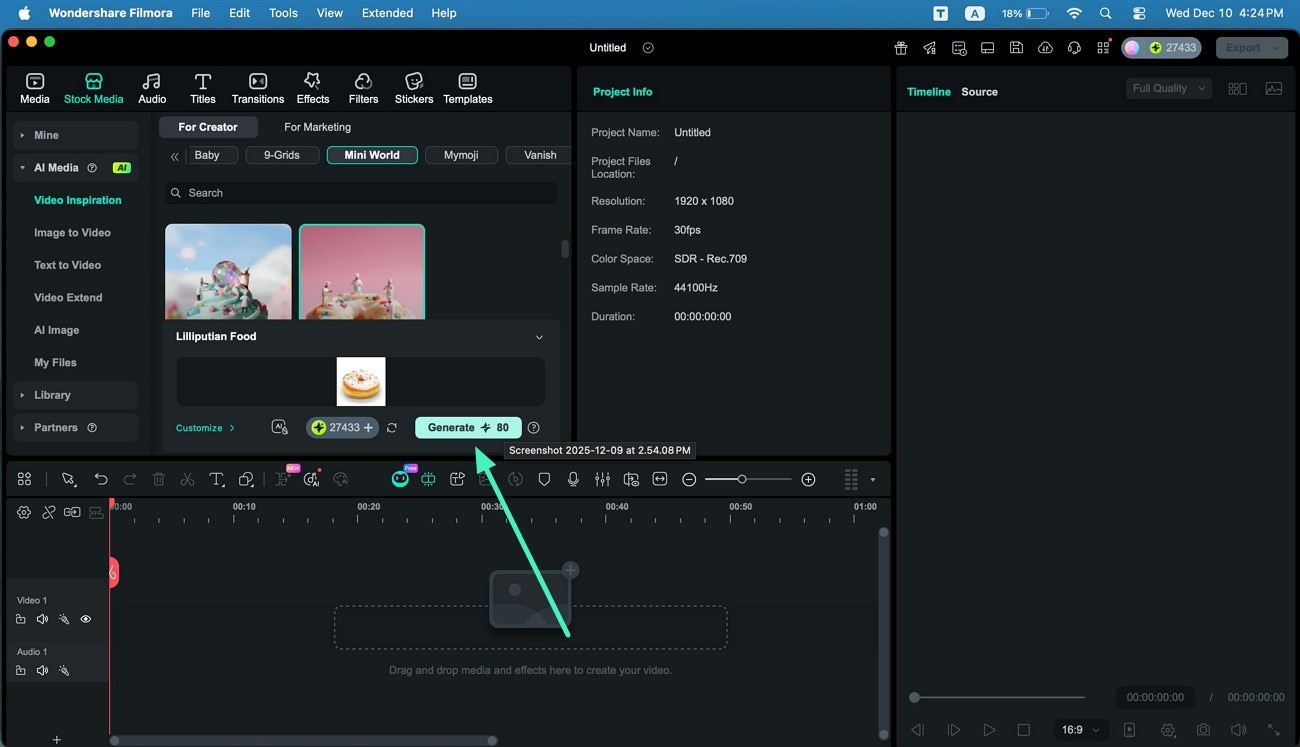The width and height of the screenshot is (1300, 747).
Task: Open the 16:9 aspect ratio dropdown
Action: [x=1080, y=730]
